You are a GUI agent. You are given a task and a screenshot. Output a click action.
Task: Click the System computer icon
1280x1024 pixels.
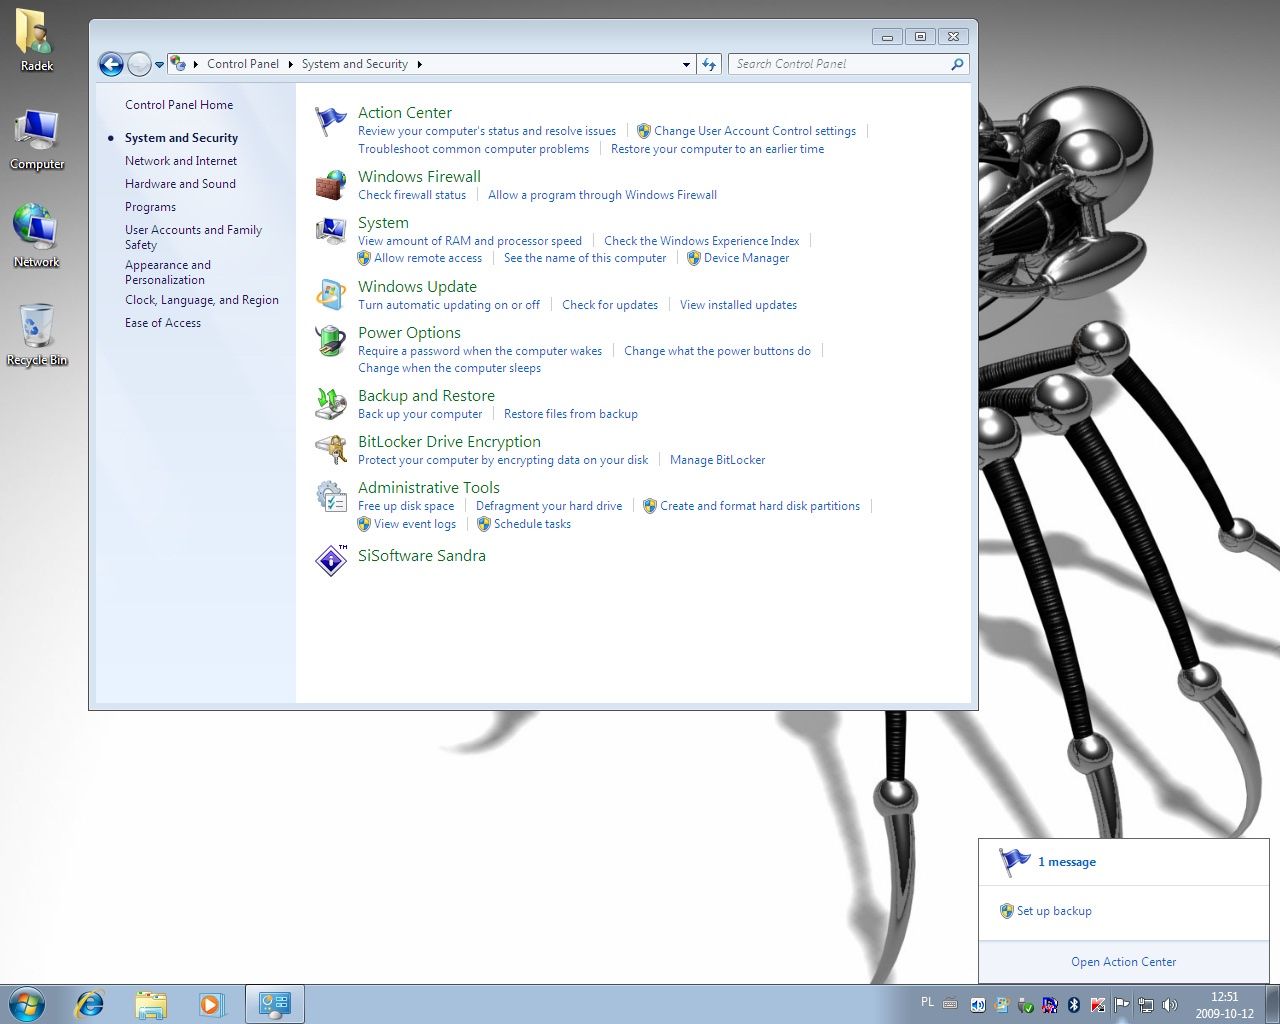coord(330,231)
